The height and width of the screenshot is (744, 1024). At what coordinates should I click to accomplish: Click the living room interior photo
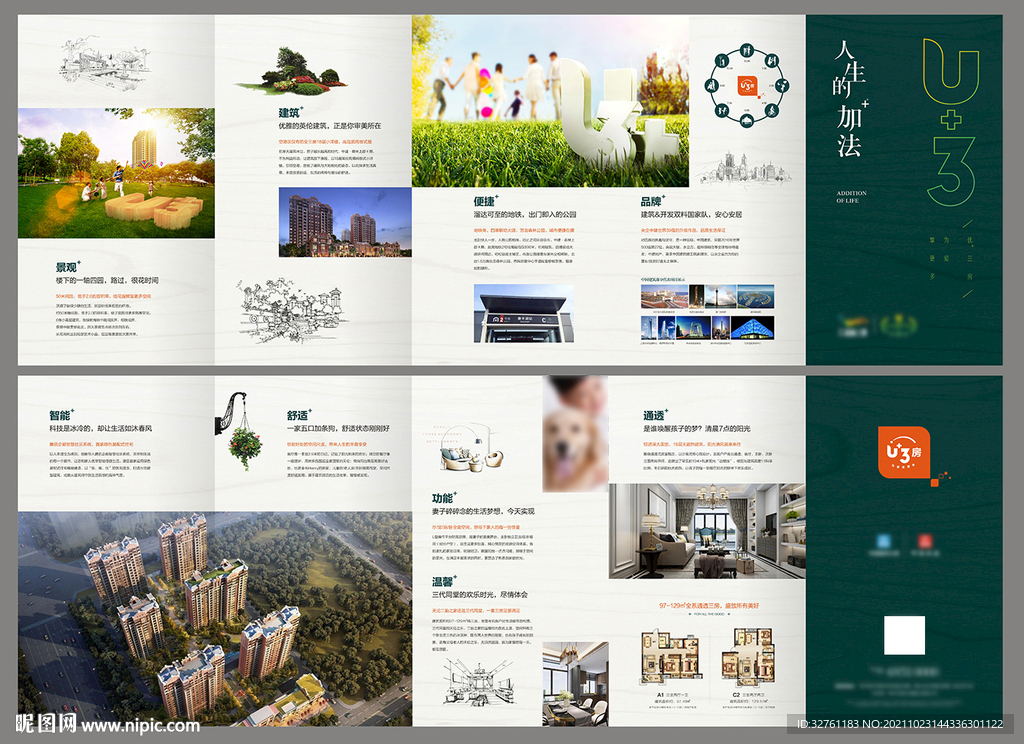tap(707, 531)
